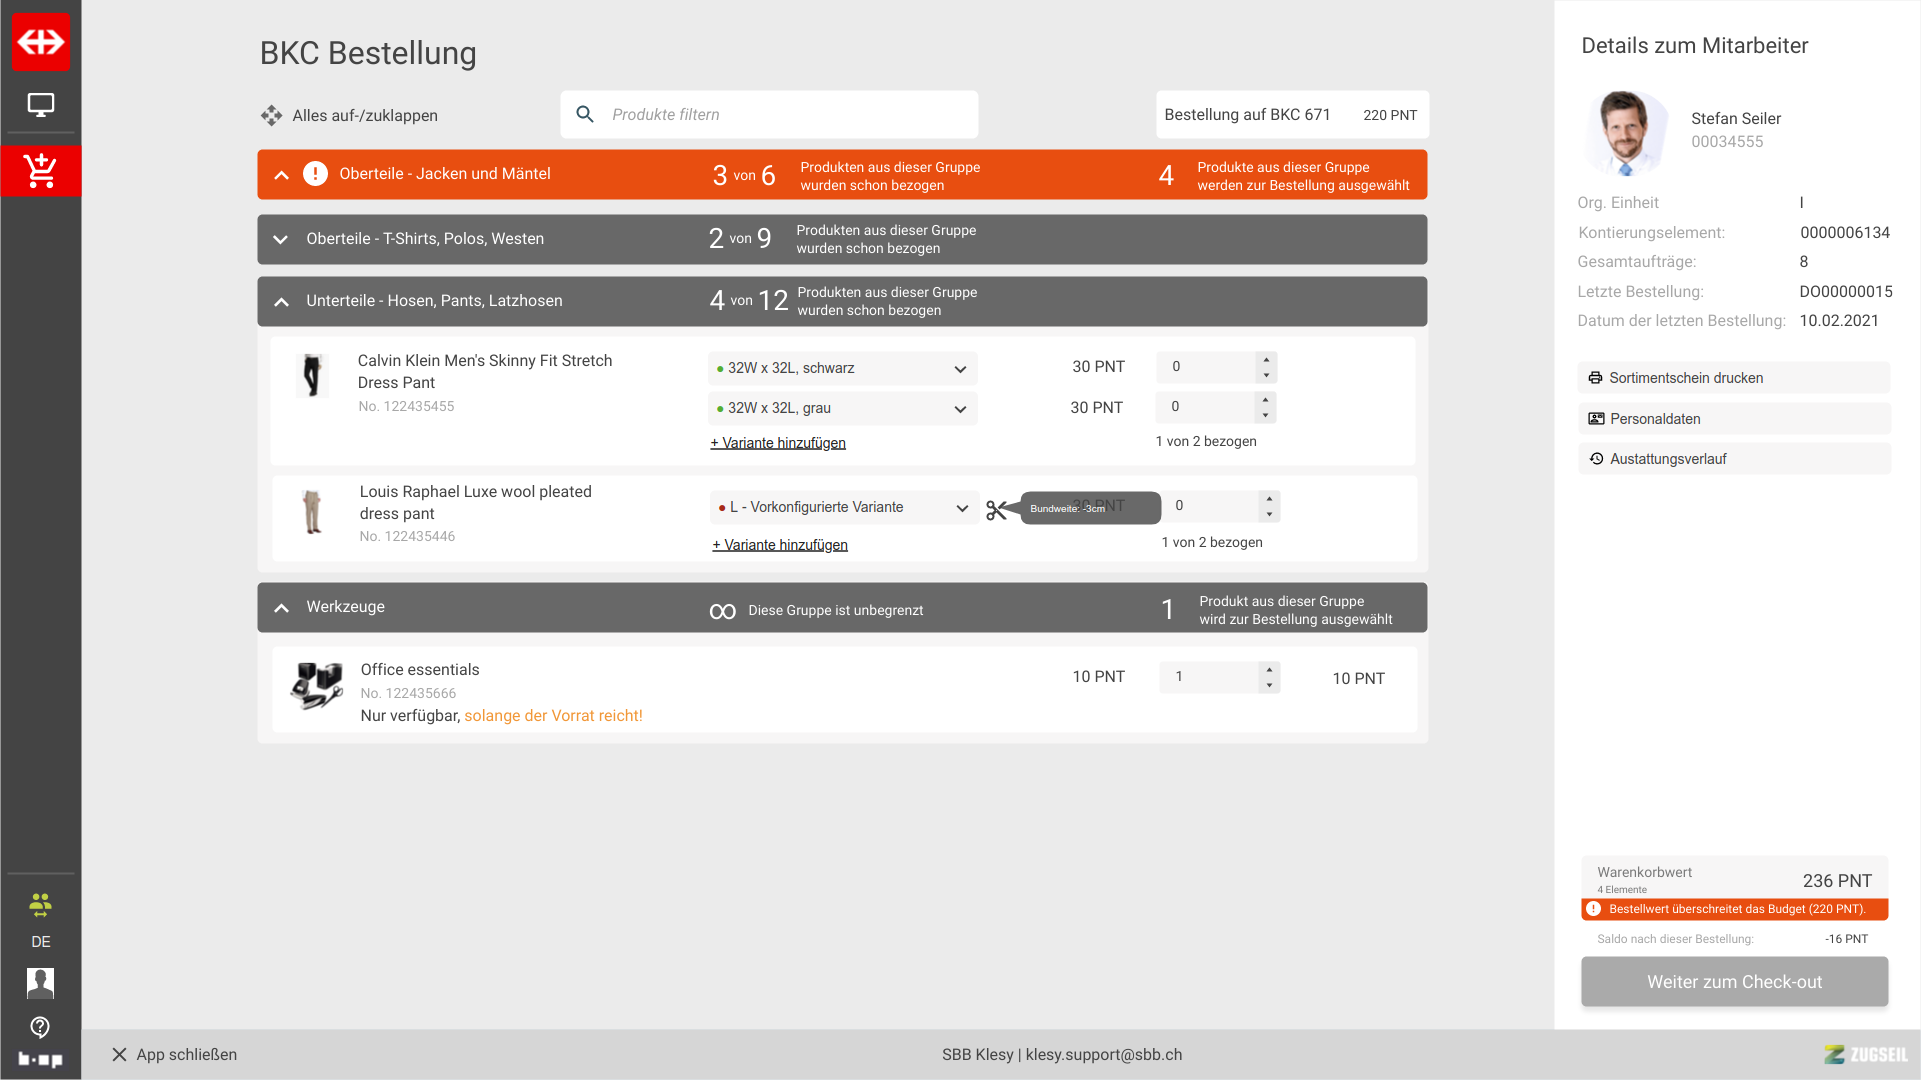Image resolution: width=1921 pixels, height=1080 pixels.
Task: Click the scissors alteration icon
Action: (x=996, y=510)
